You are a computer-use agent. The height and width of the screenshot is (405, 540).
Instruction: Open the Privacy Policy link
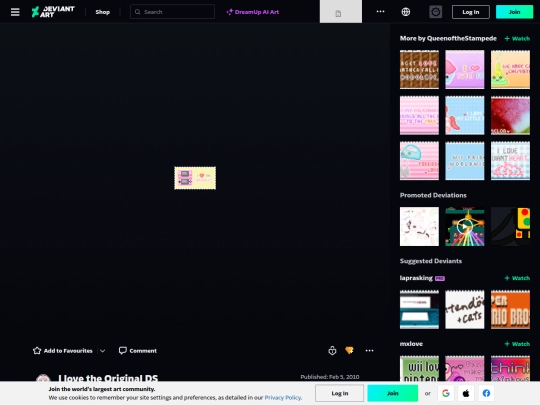(283, 397)
